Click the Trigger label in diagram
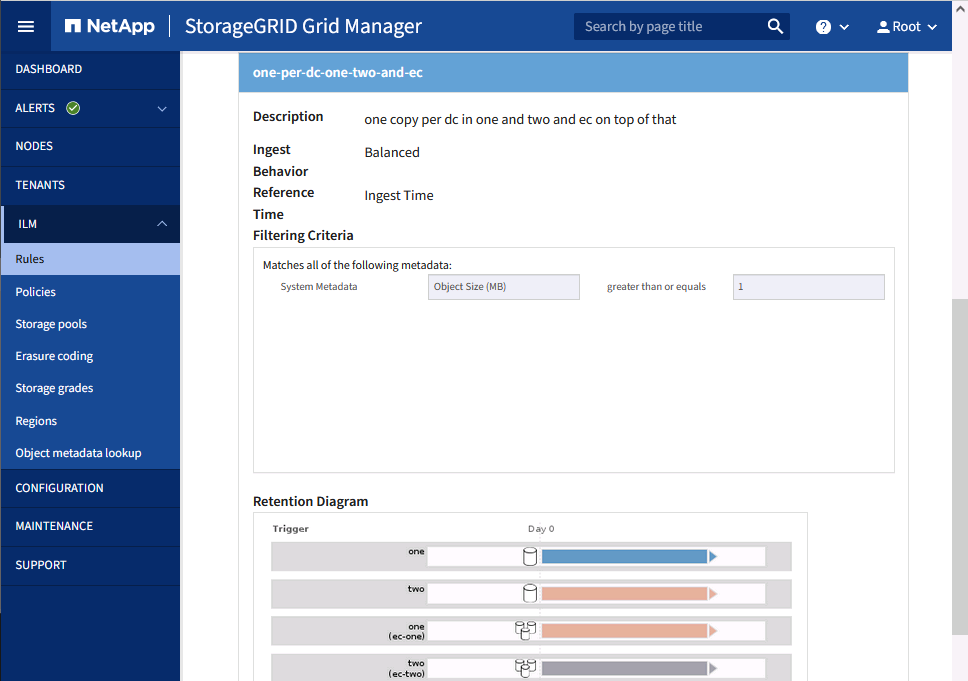Screen dimensions: 968x681 pos(291,529)
